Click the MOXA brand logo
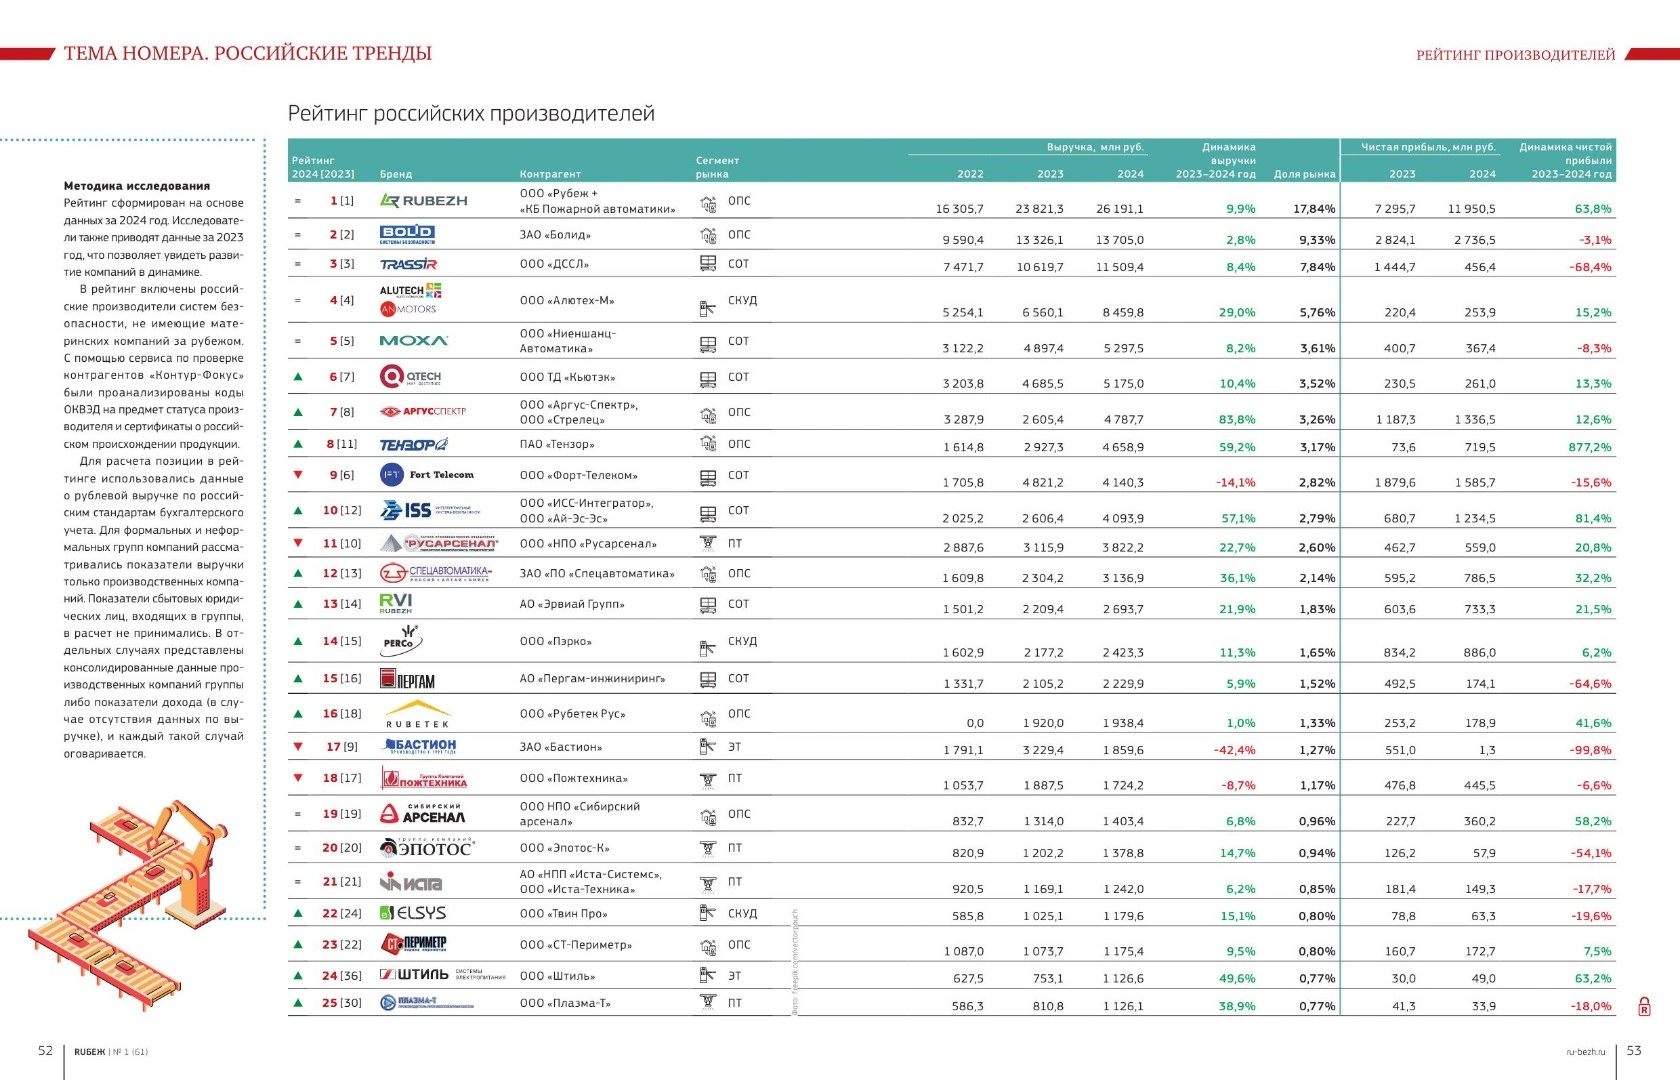 pos(414,341)
